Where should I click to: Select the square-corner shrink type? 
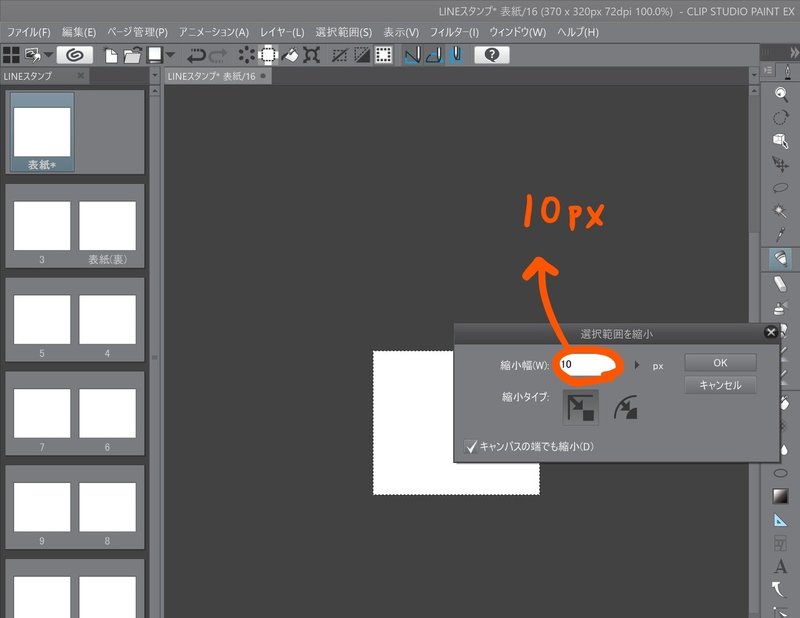click(x=581, y=407)
